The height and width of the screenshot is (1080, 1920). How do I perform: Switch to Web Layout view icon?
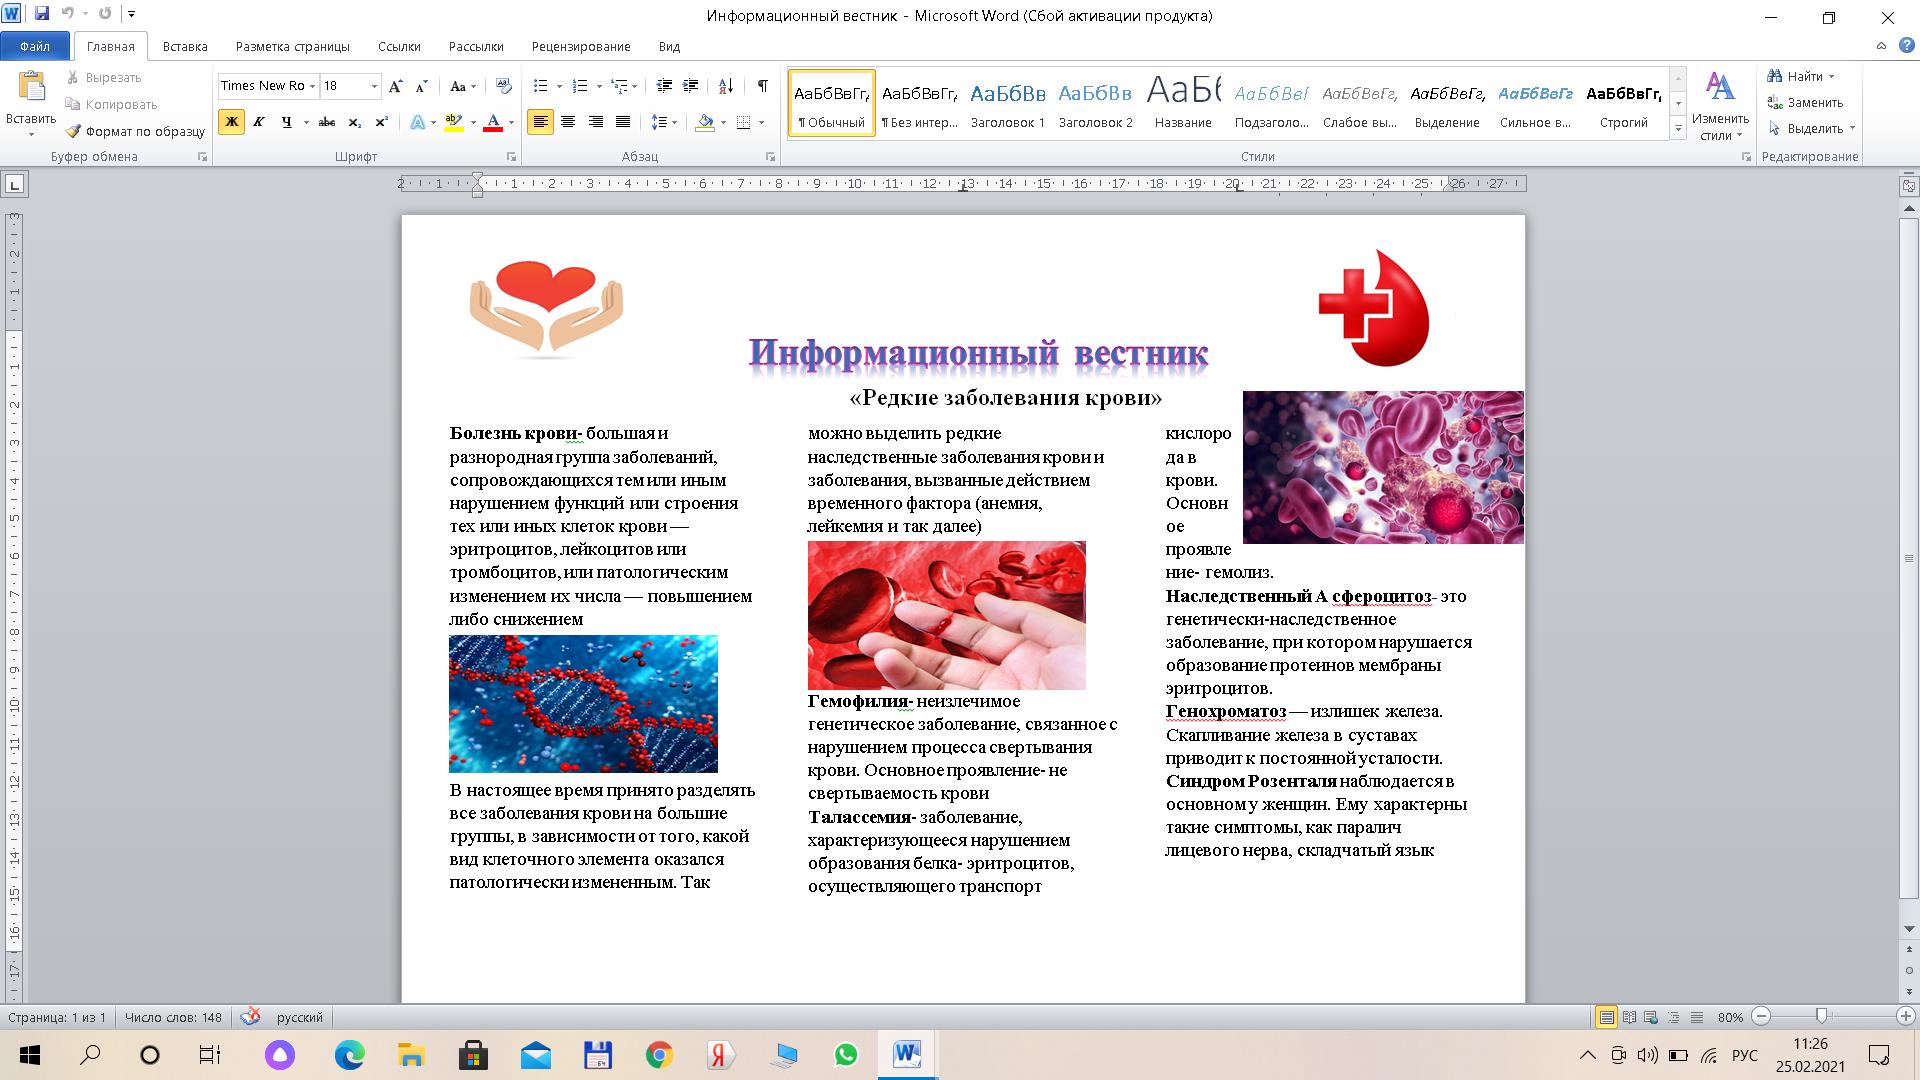click(x=1651, y=1017)
